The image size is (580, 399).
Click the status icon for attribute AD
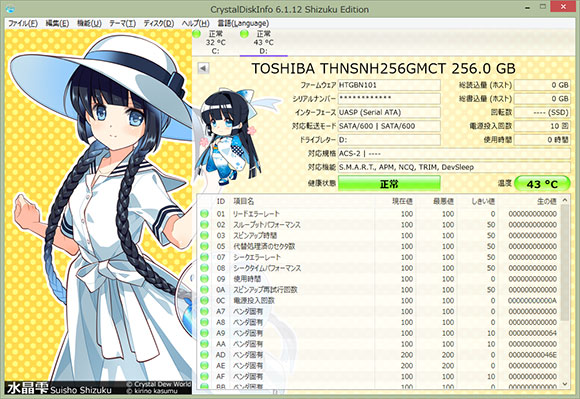point(204,355)
